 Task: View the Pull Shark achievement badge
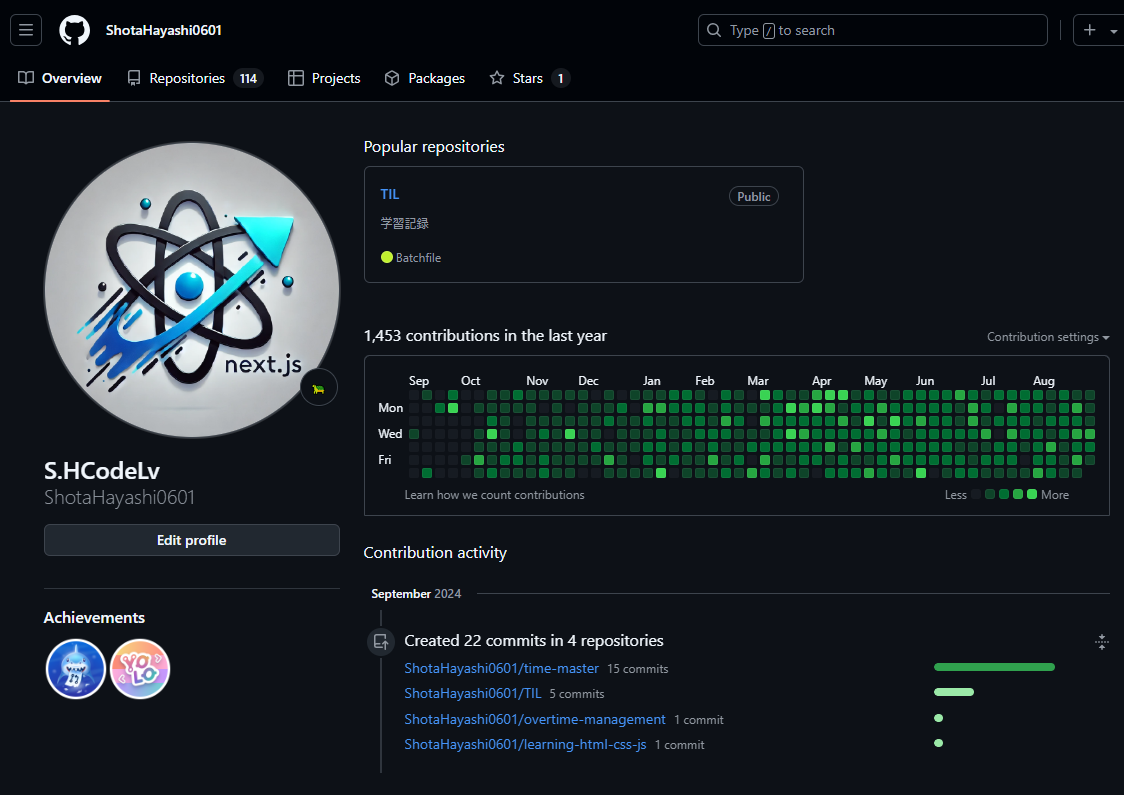76,669
